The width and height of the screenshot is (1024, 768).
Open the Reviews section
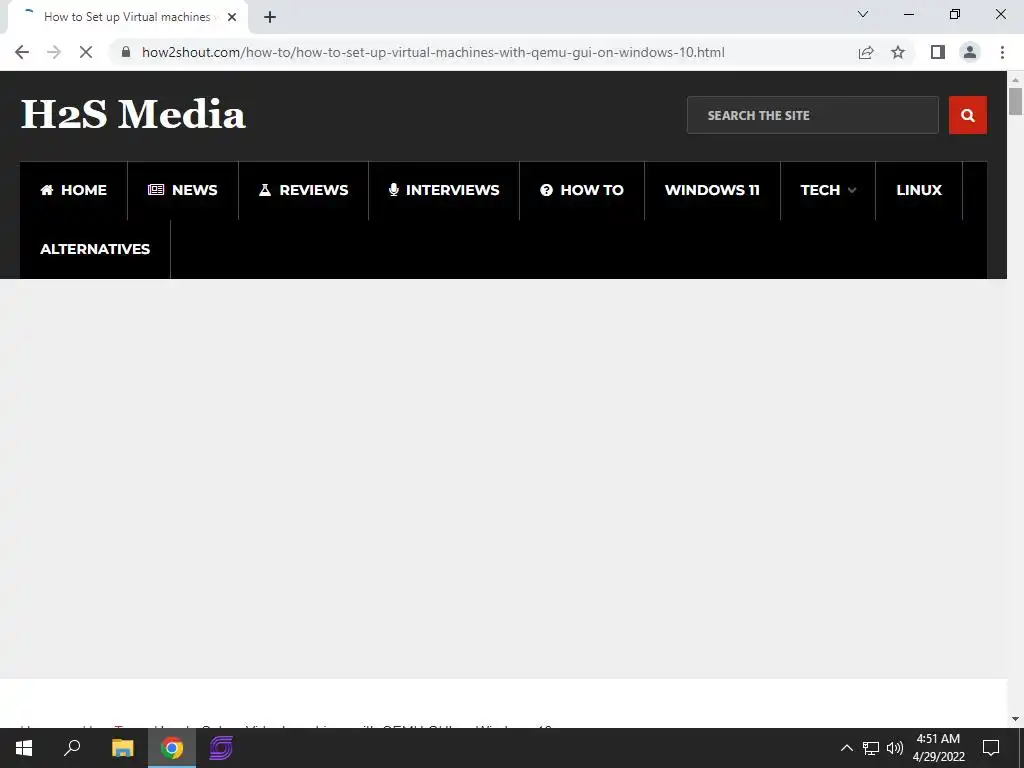[x=304, y=190]
